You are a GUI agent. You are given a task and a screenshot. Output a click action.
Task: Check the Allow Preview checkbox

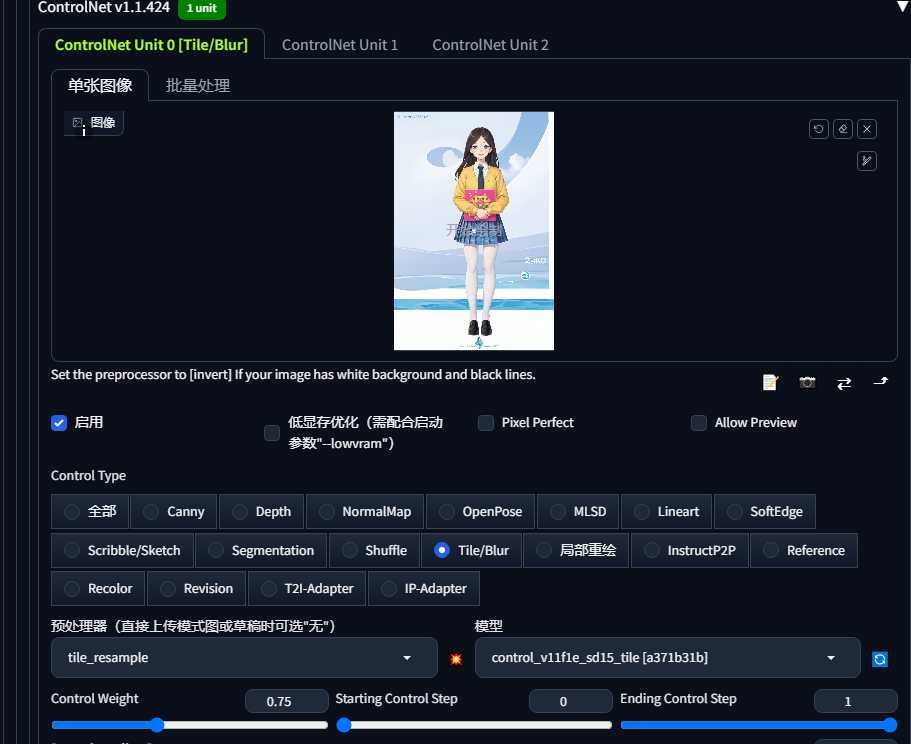(x=699, y=423)
